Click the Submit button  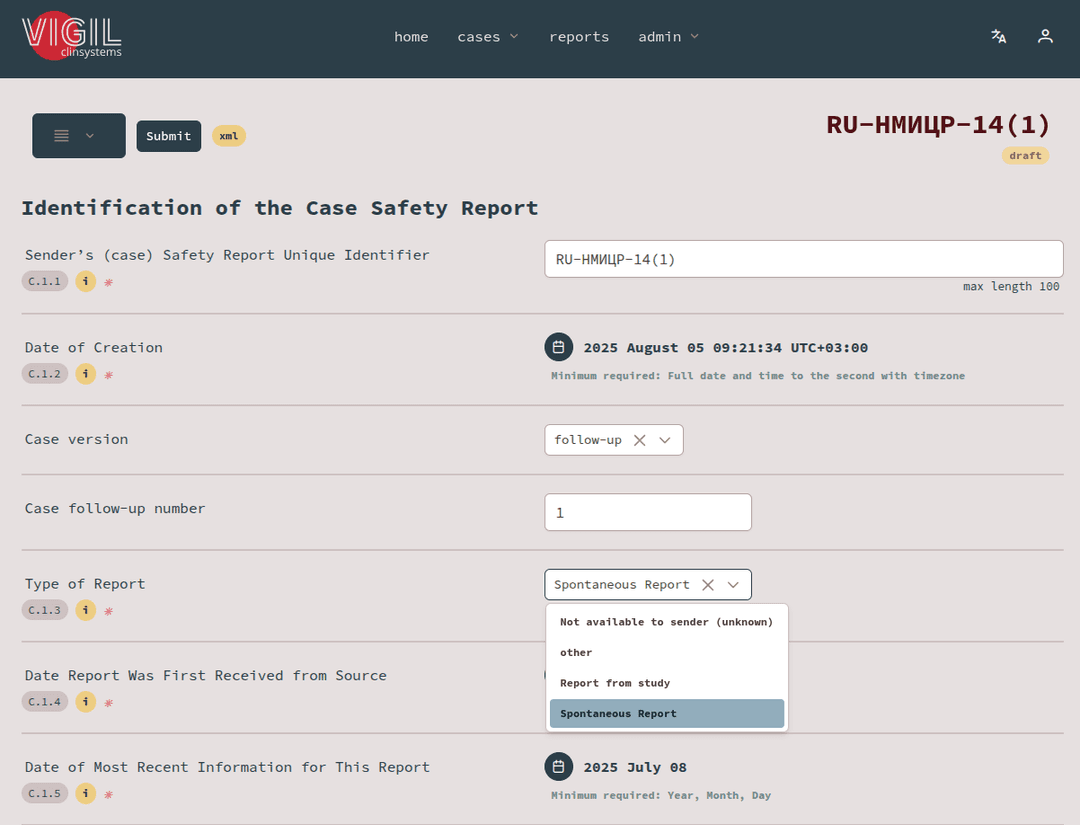(169, 136)
